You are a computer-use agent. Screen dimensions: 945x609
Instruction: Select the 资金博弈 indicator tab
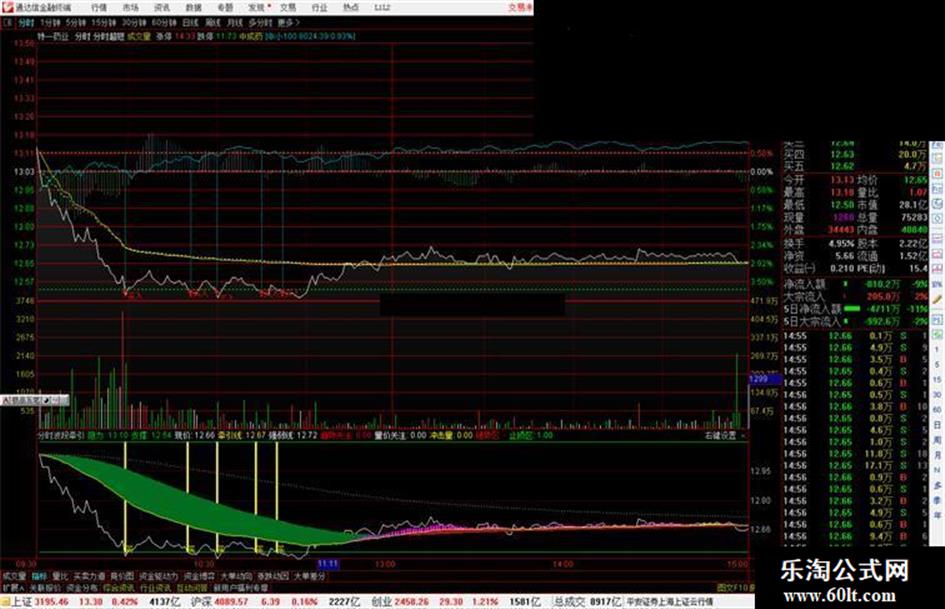point(199,577)
